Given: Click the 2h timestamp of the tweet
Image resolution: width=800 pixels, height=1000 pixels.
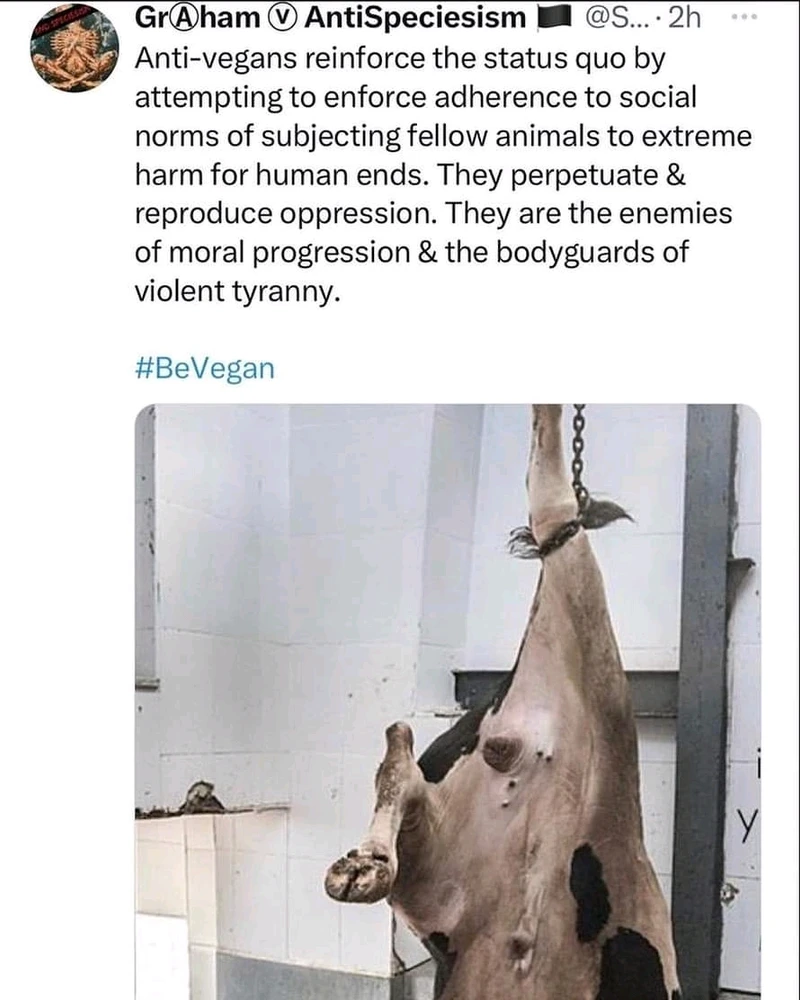Looking at the screenshot, I should 684,18.
